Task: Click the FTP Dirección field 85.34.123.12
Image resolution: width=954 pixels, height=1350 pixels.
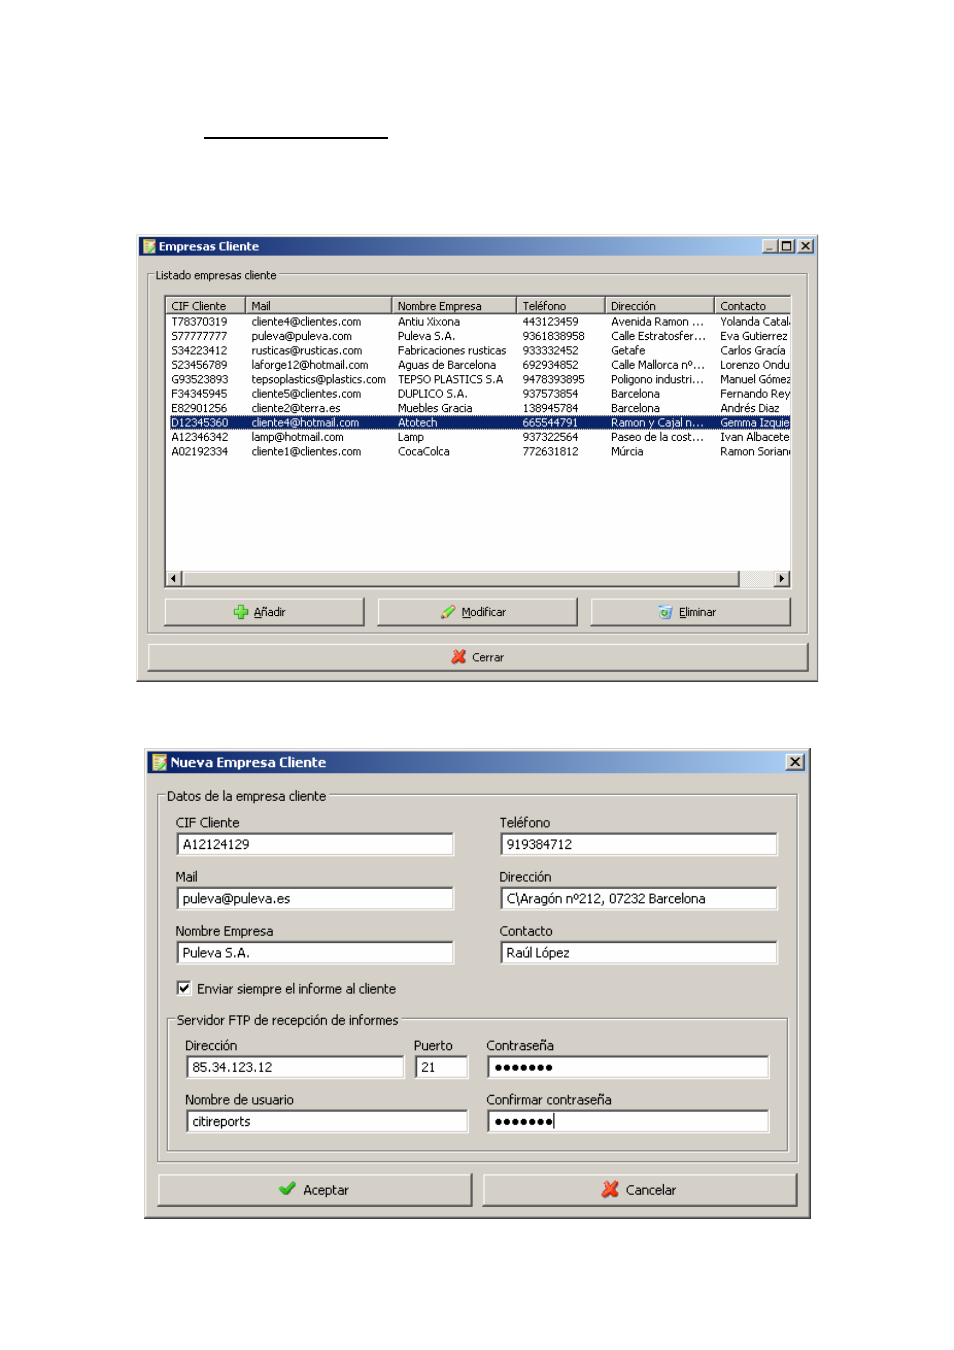Action: (295, 1067)
